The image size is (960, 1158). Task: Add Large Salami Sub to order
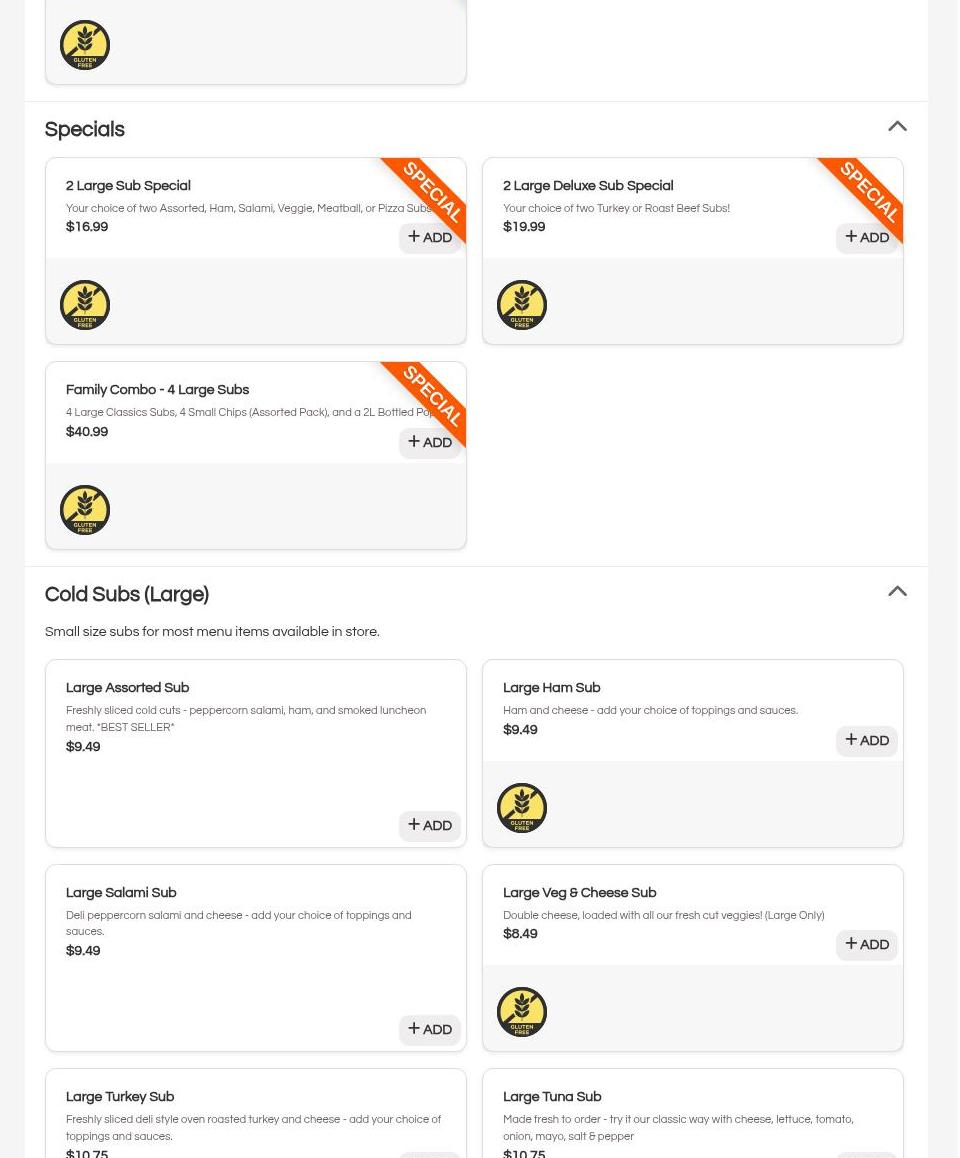tap(430, 1030)
